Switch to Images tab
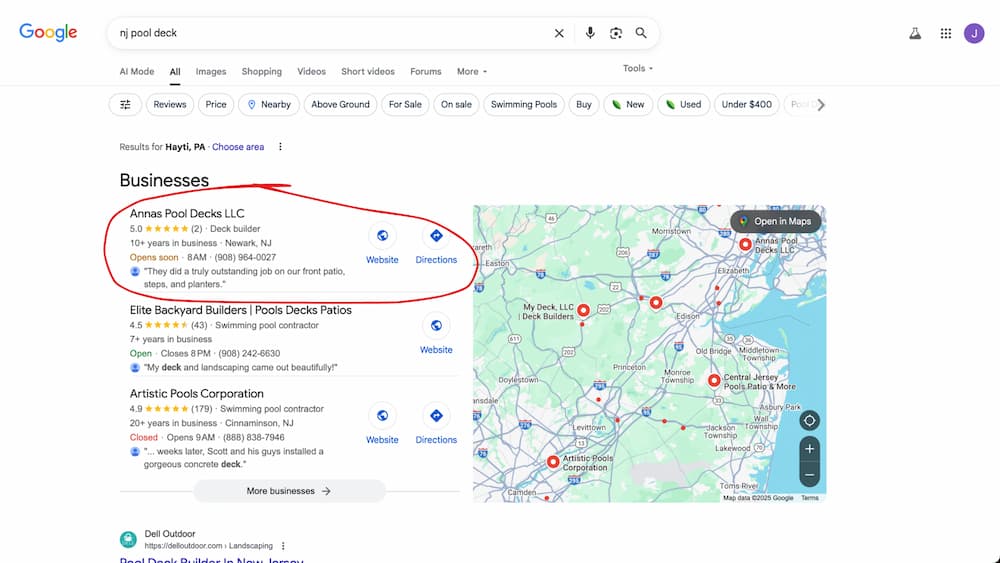 pos(211,71)
